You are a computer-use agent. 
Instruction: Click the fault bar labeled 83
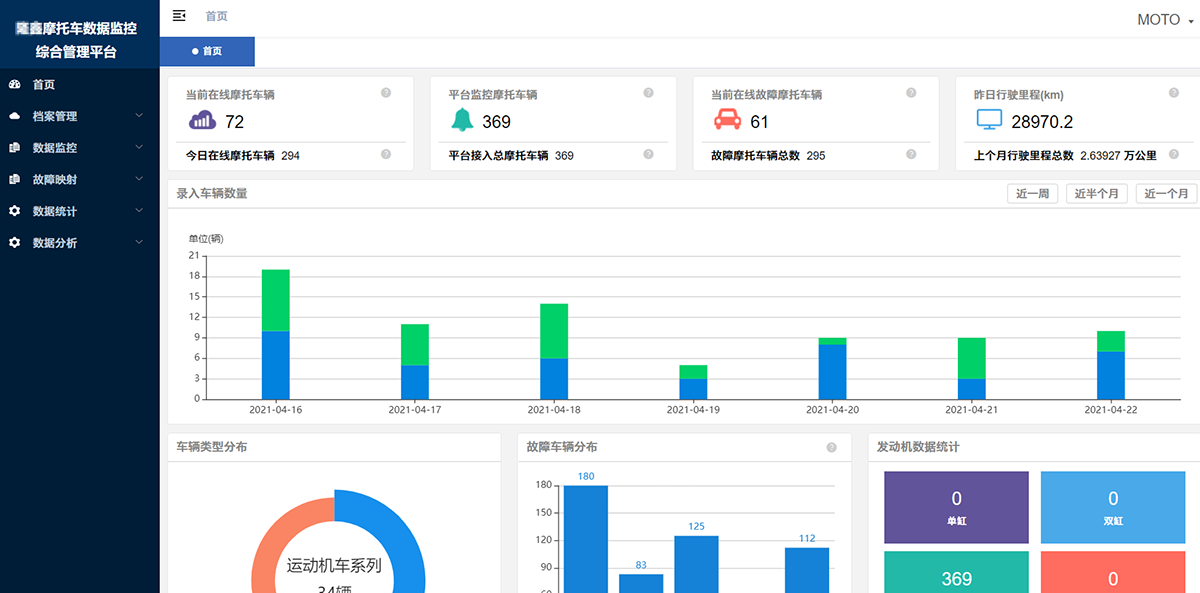(641, 583)
